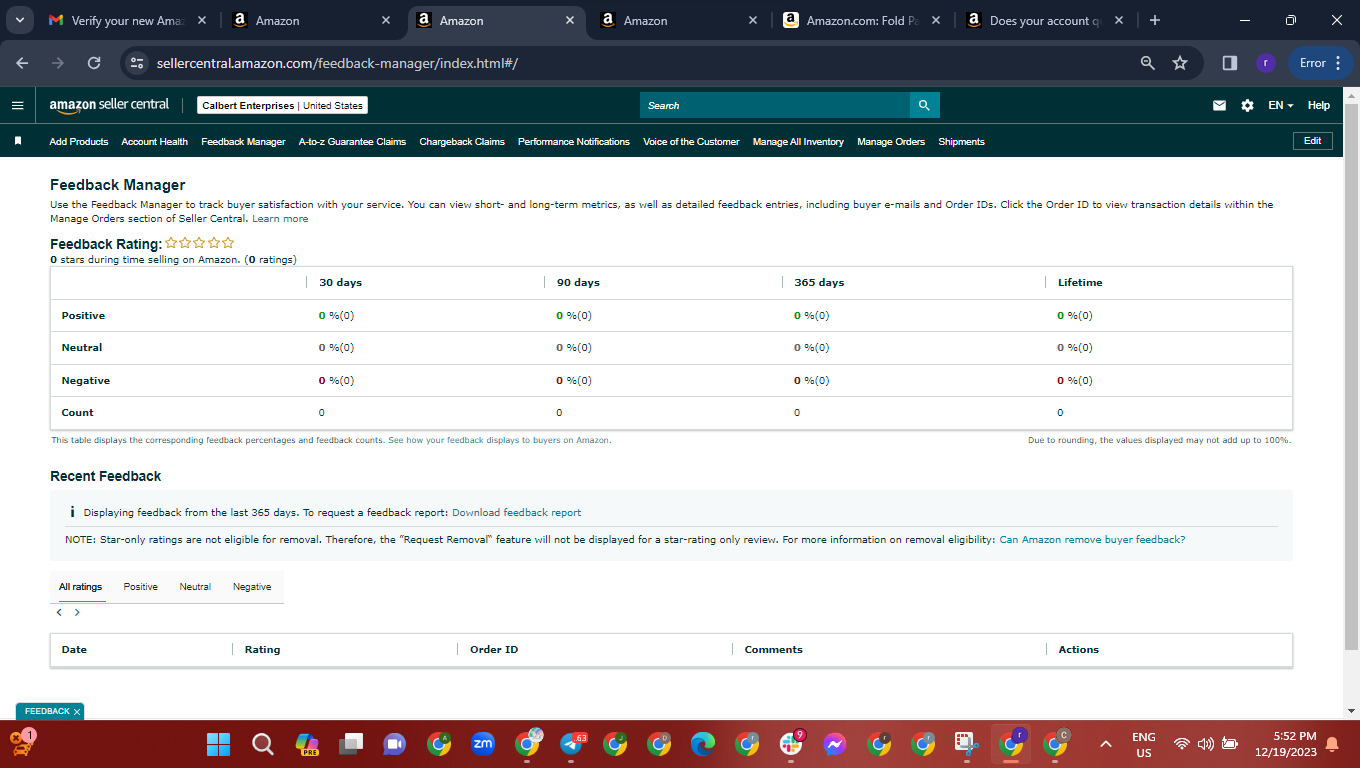
Task: Open the Chrome three-dot menu
Action: coord(1338,63)
